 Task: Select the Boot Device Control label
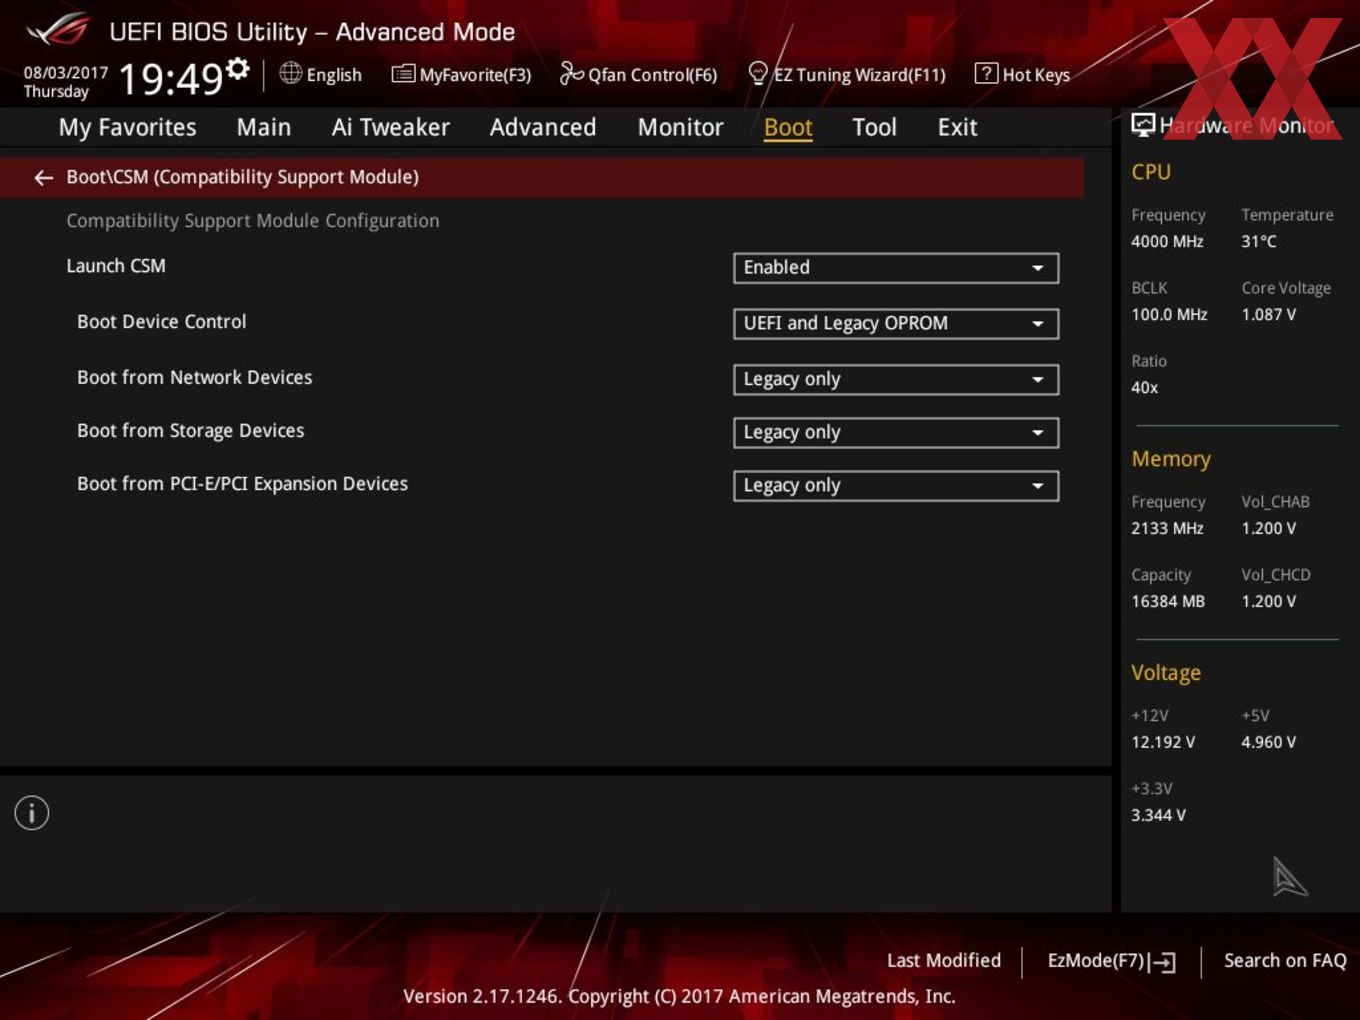click(x=161, y=322)
